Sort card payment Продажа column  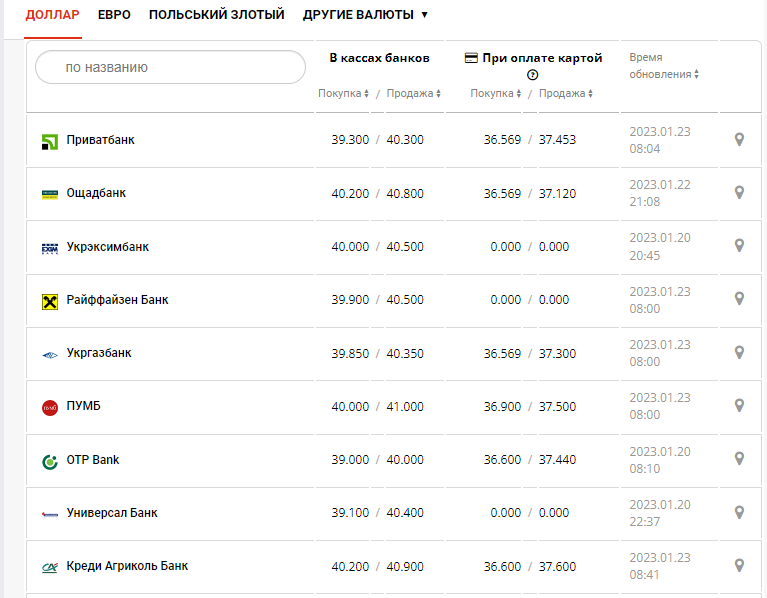click(565, 94)
